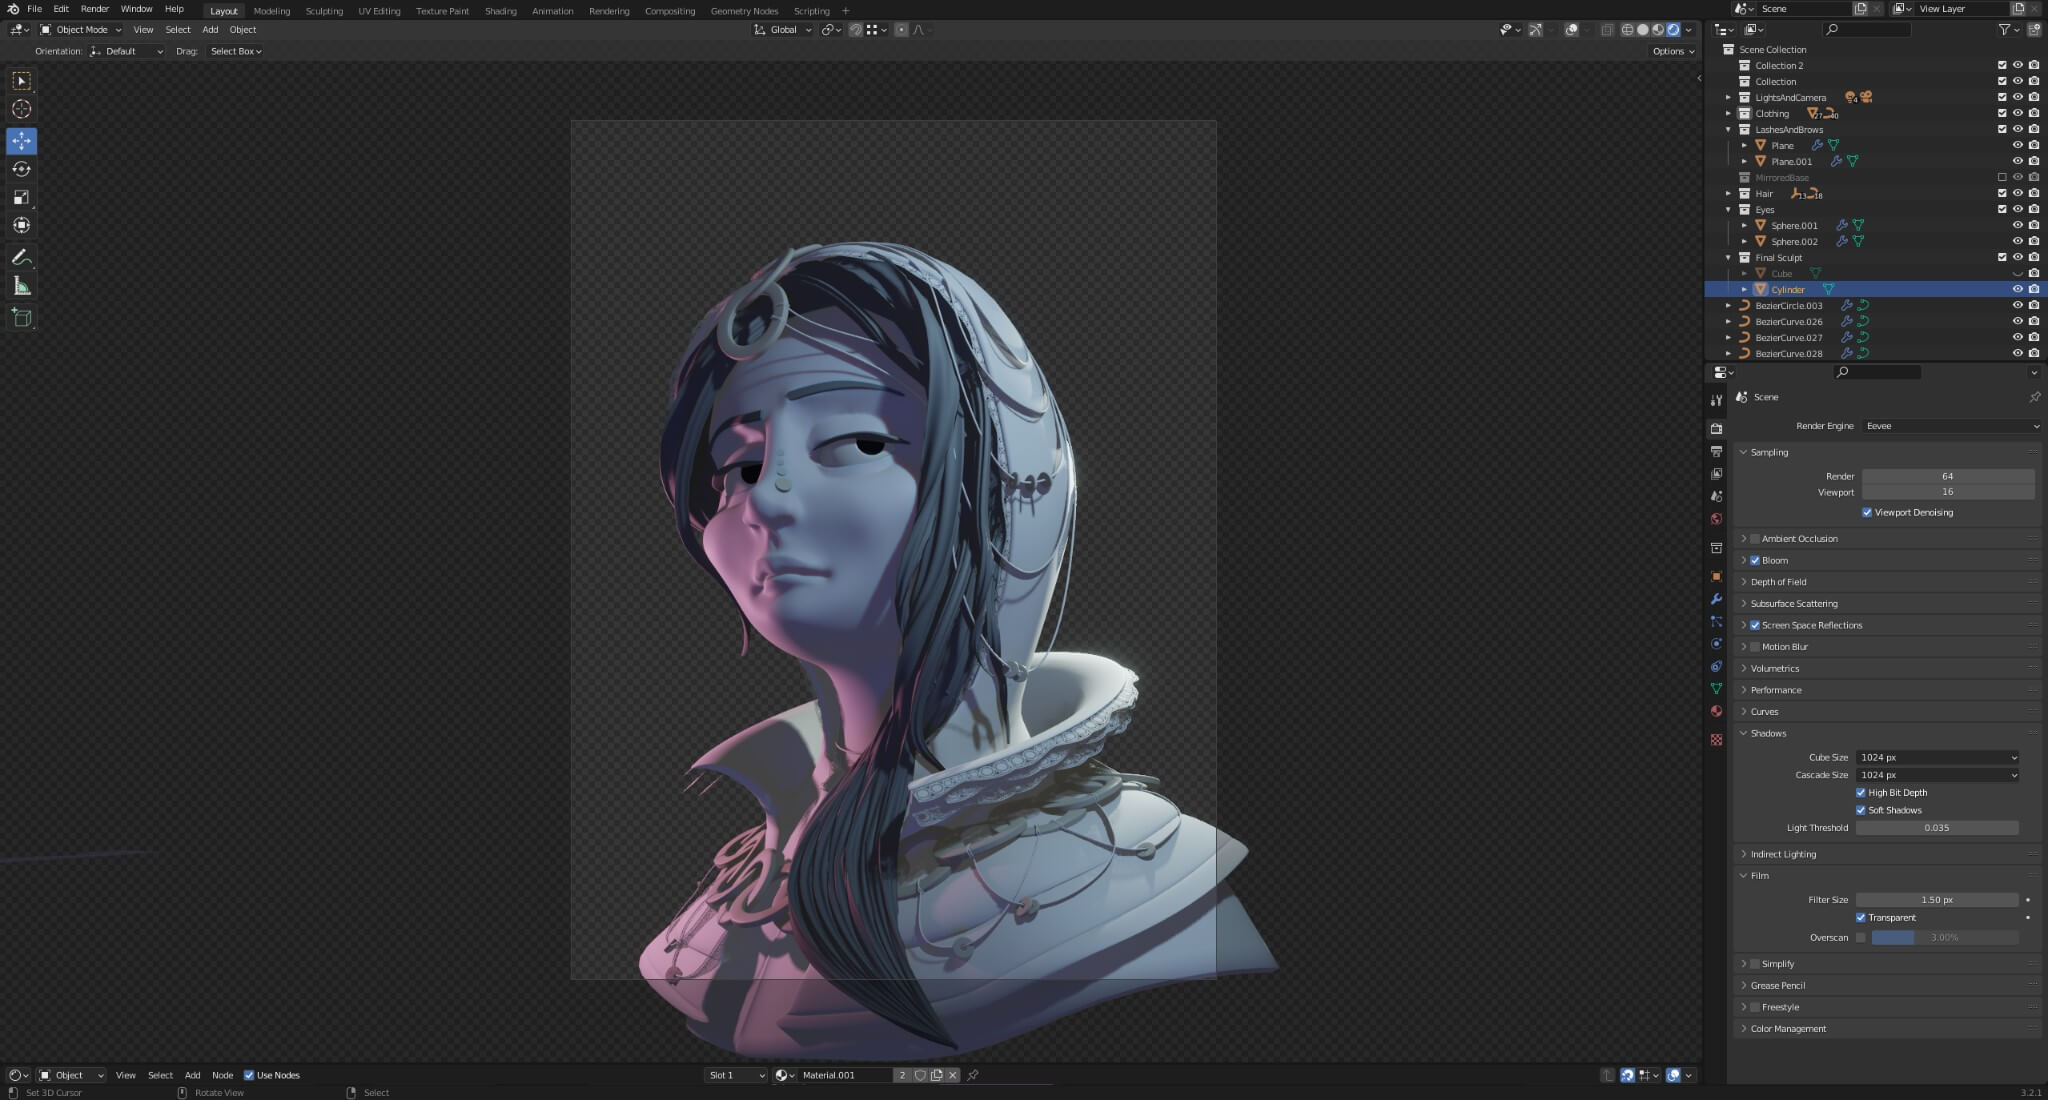Open the Render menu

click(x=94, y=9)
